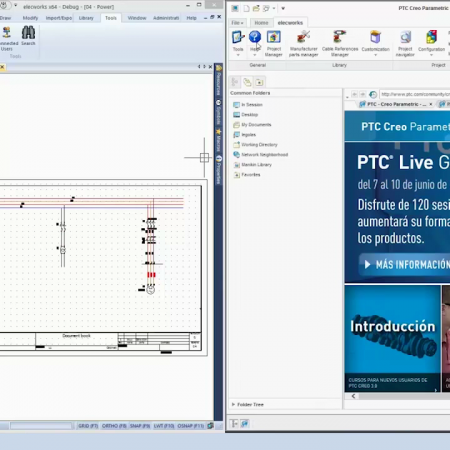450x450 pixels.
Task: Select the Favorites navigator tab icon
Action: 259,82
